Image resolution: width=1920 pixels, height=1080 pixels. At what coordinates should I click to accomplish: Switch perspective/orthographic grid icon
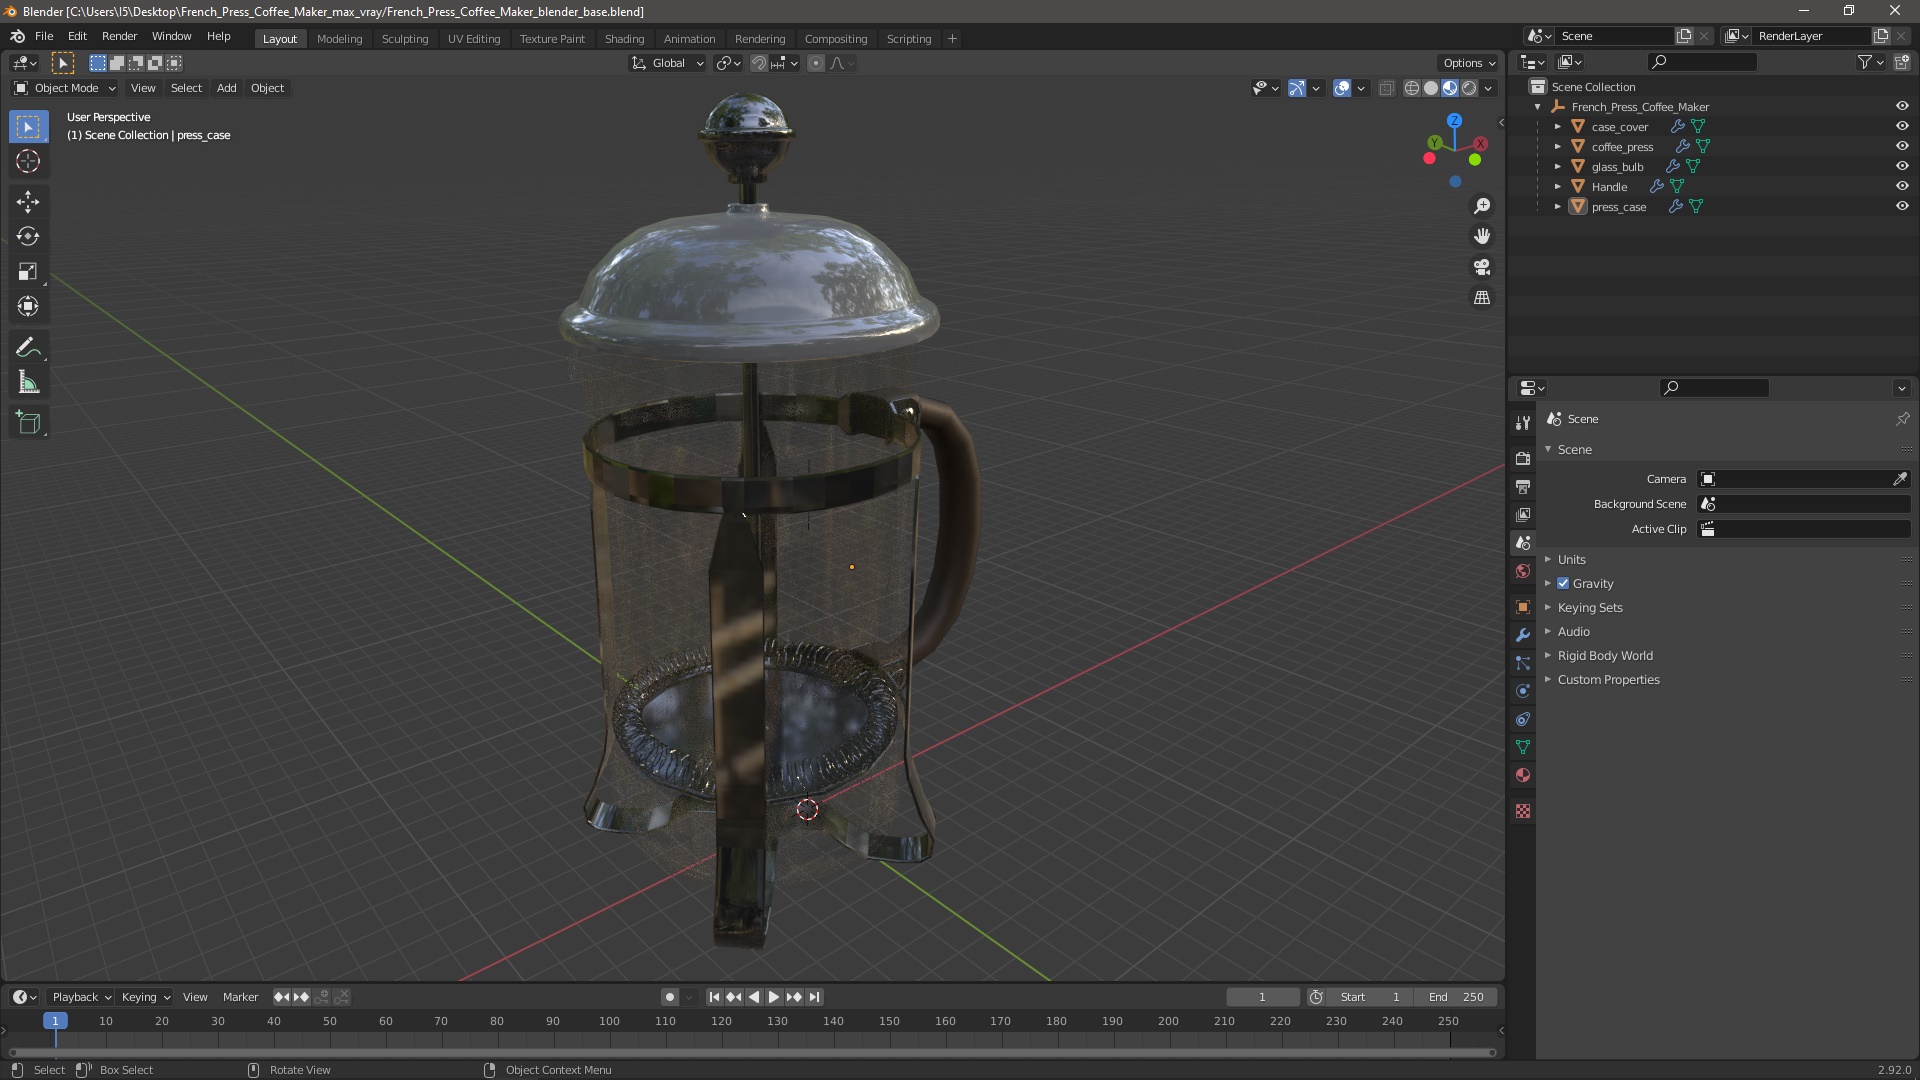tap(1482, 298)
